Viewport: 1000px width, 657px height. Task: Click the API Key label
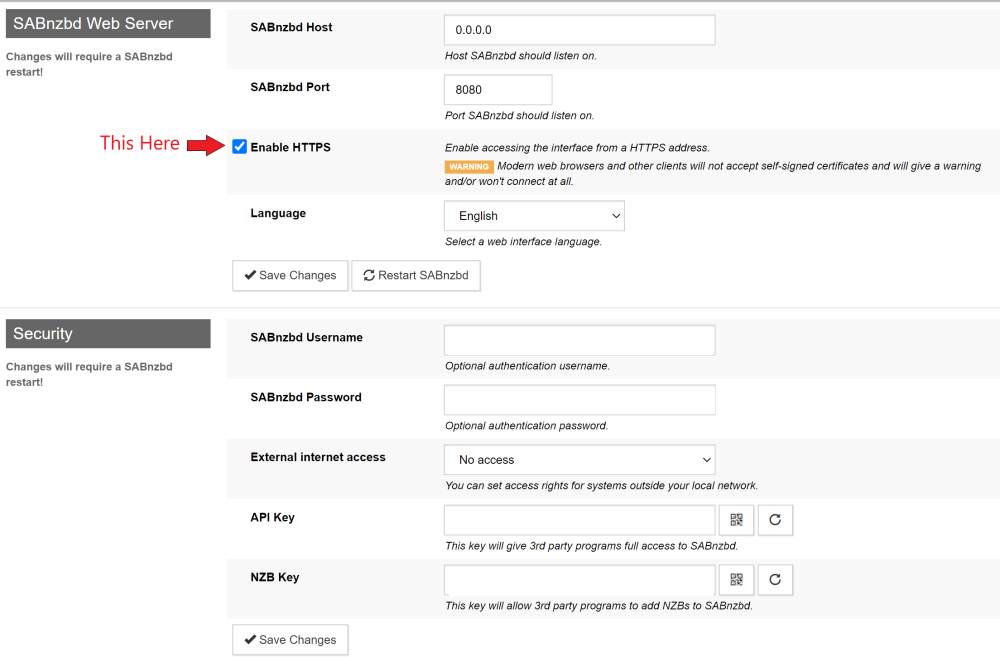272,517
